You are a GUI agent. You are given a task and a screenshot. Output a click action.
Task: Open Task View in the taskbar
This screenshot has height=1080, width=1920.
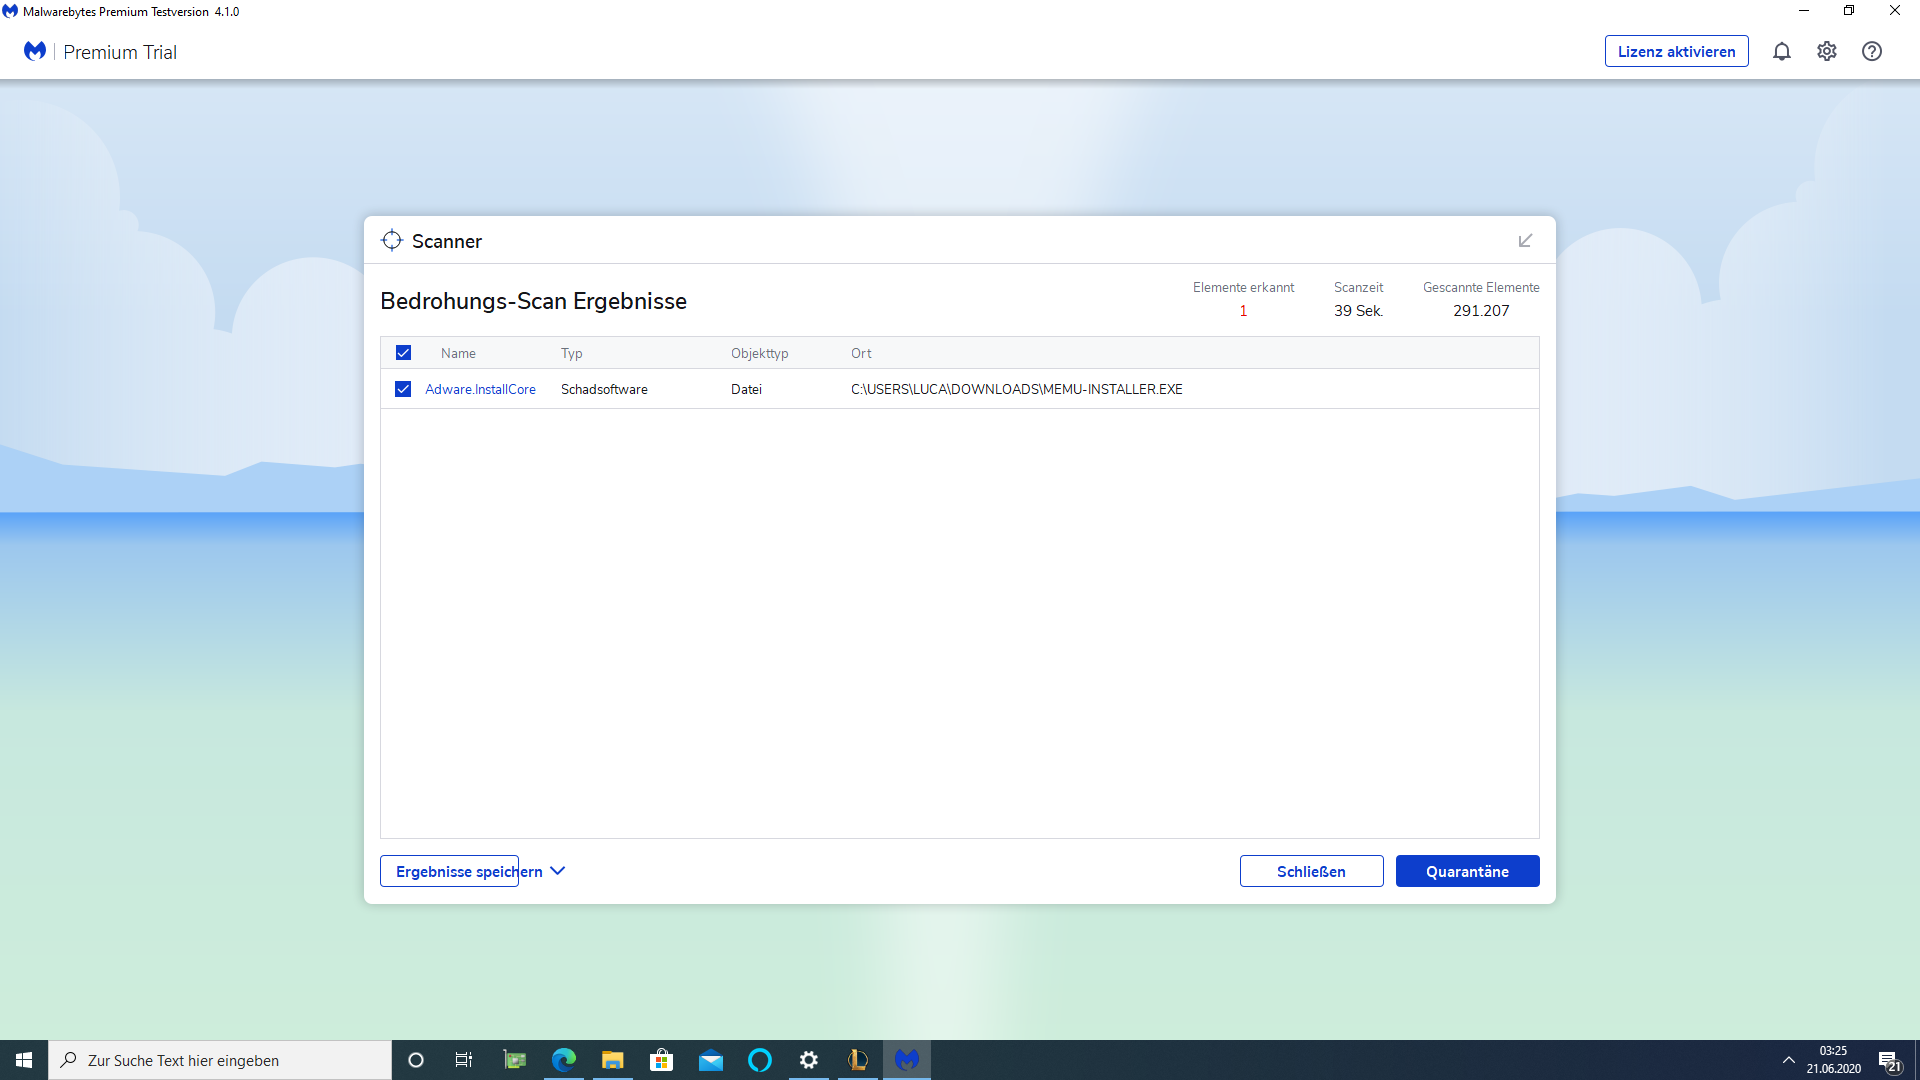click(x=463, y=1060)
